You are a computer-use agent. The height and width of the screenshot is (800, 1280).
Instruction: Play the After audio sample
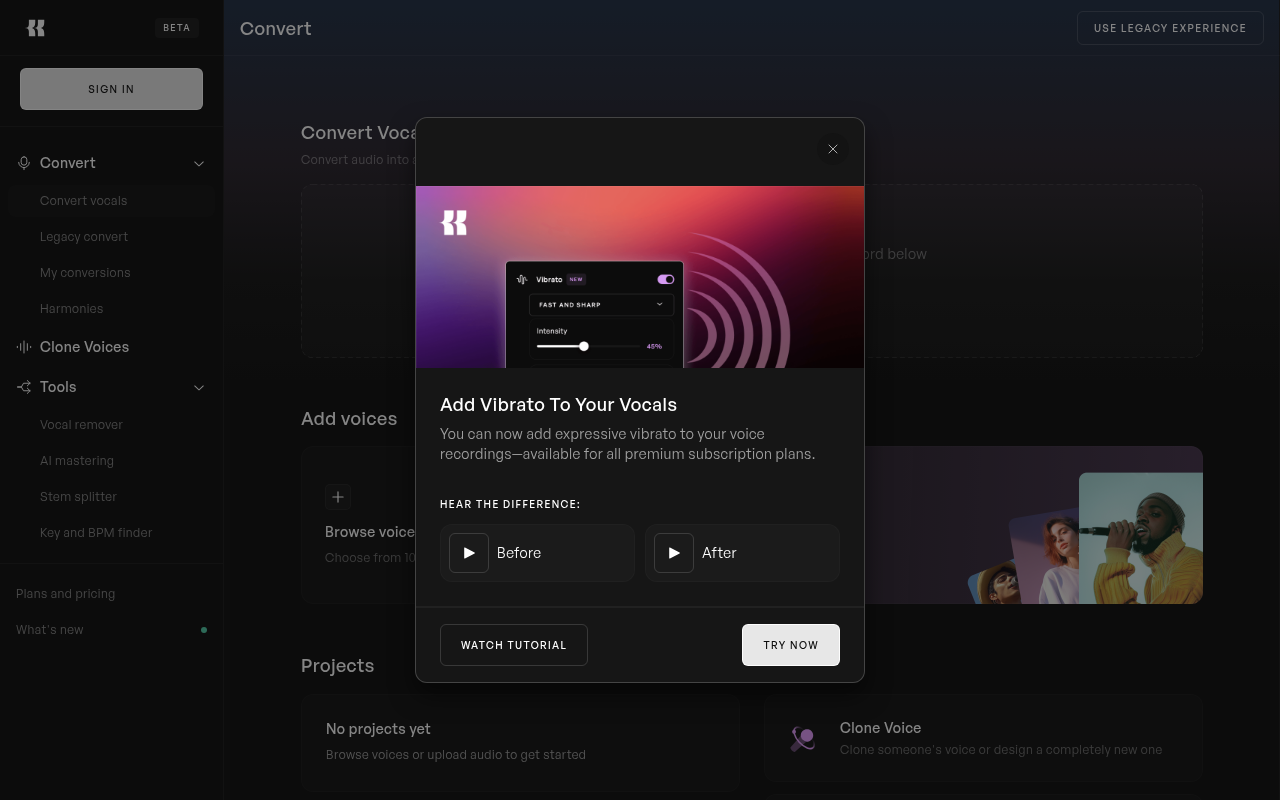(x=673, y=553)
